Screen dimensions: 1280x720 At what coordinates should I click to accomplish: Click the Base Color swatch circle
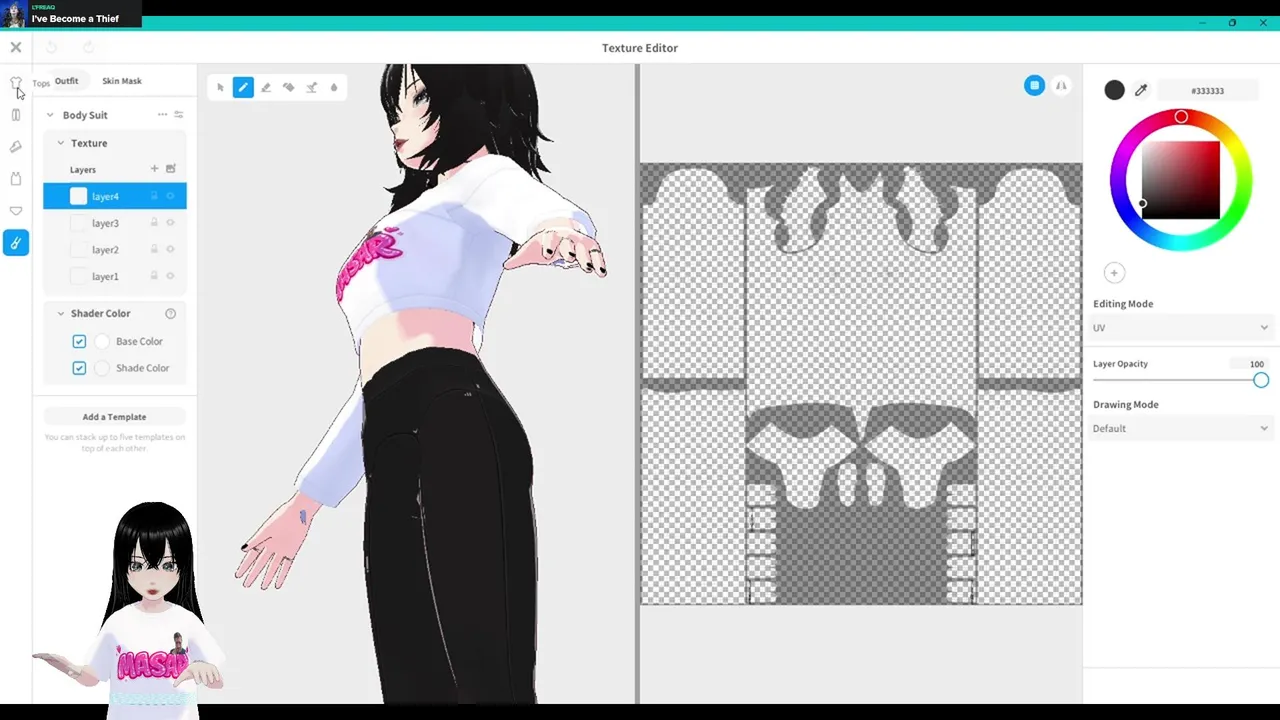point(102,341)
